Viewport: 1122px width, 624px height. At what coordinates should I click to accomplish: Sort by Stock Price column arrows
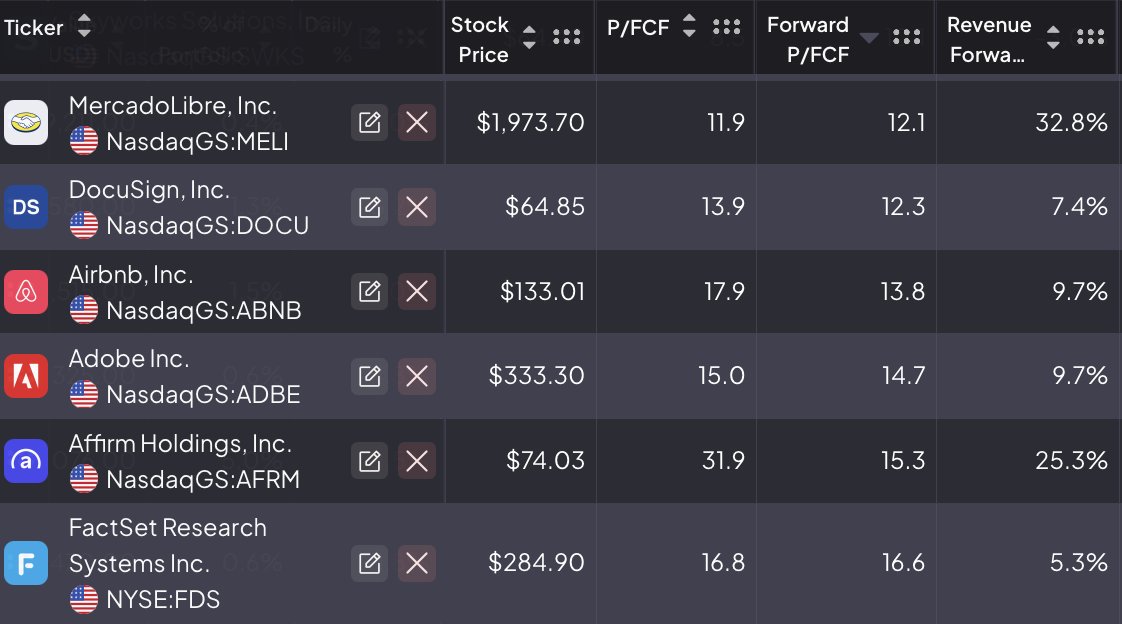[x=530, y=37]
